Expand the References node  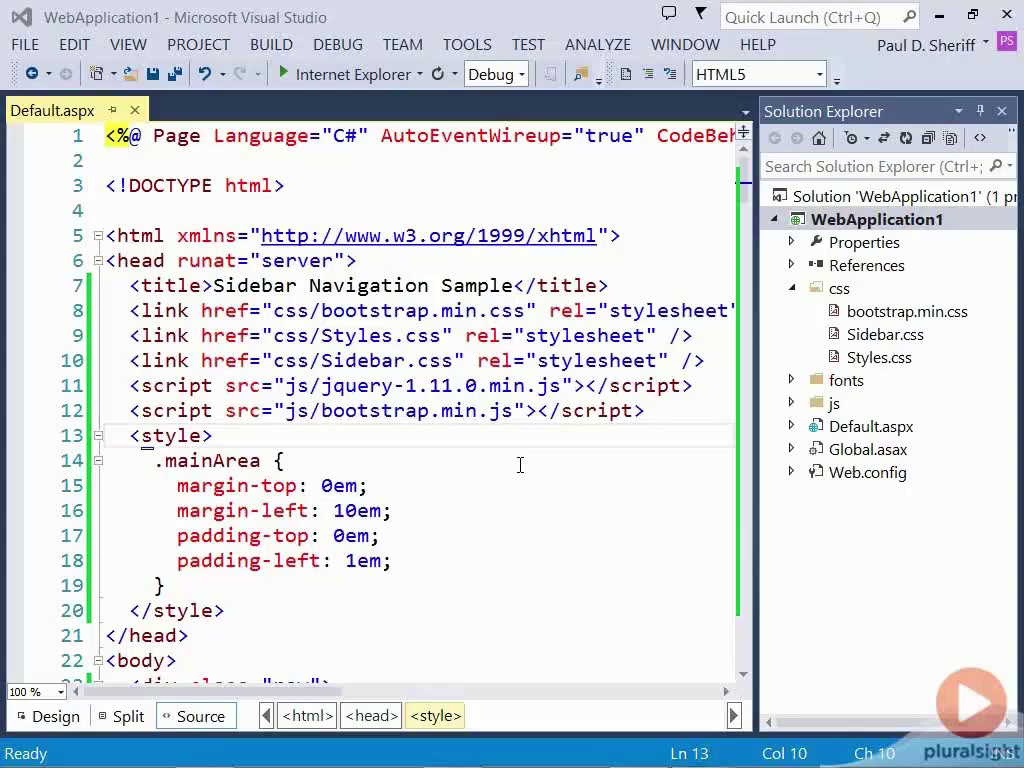pyautogui.click(x=792, y=264)
